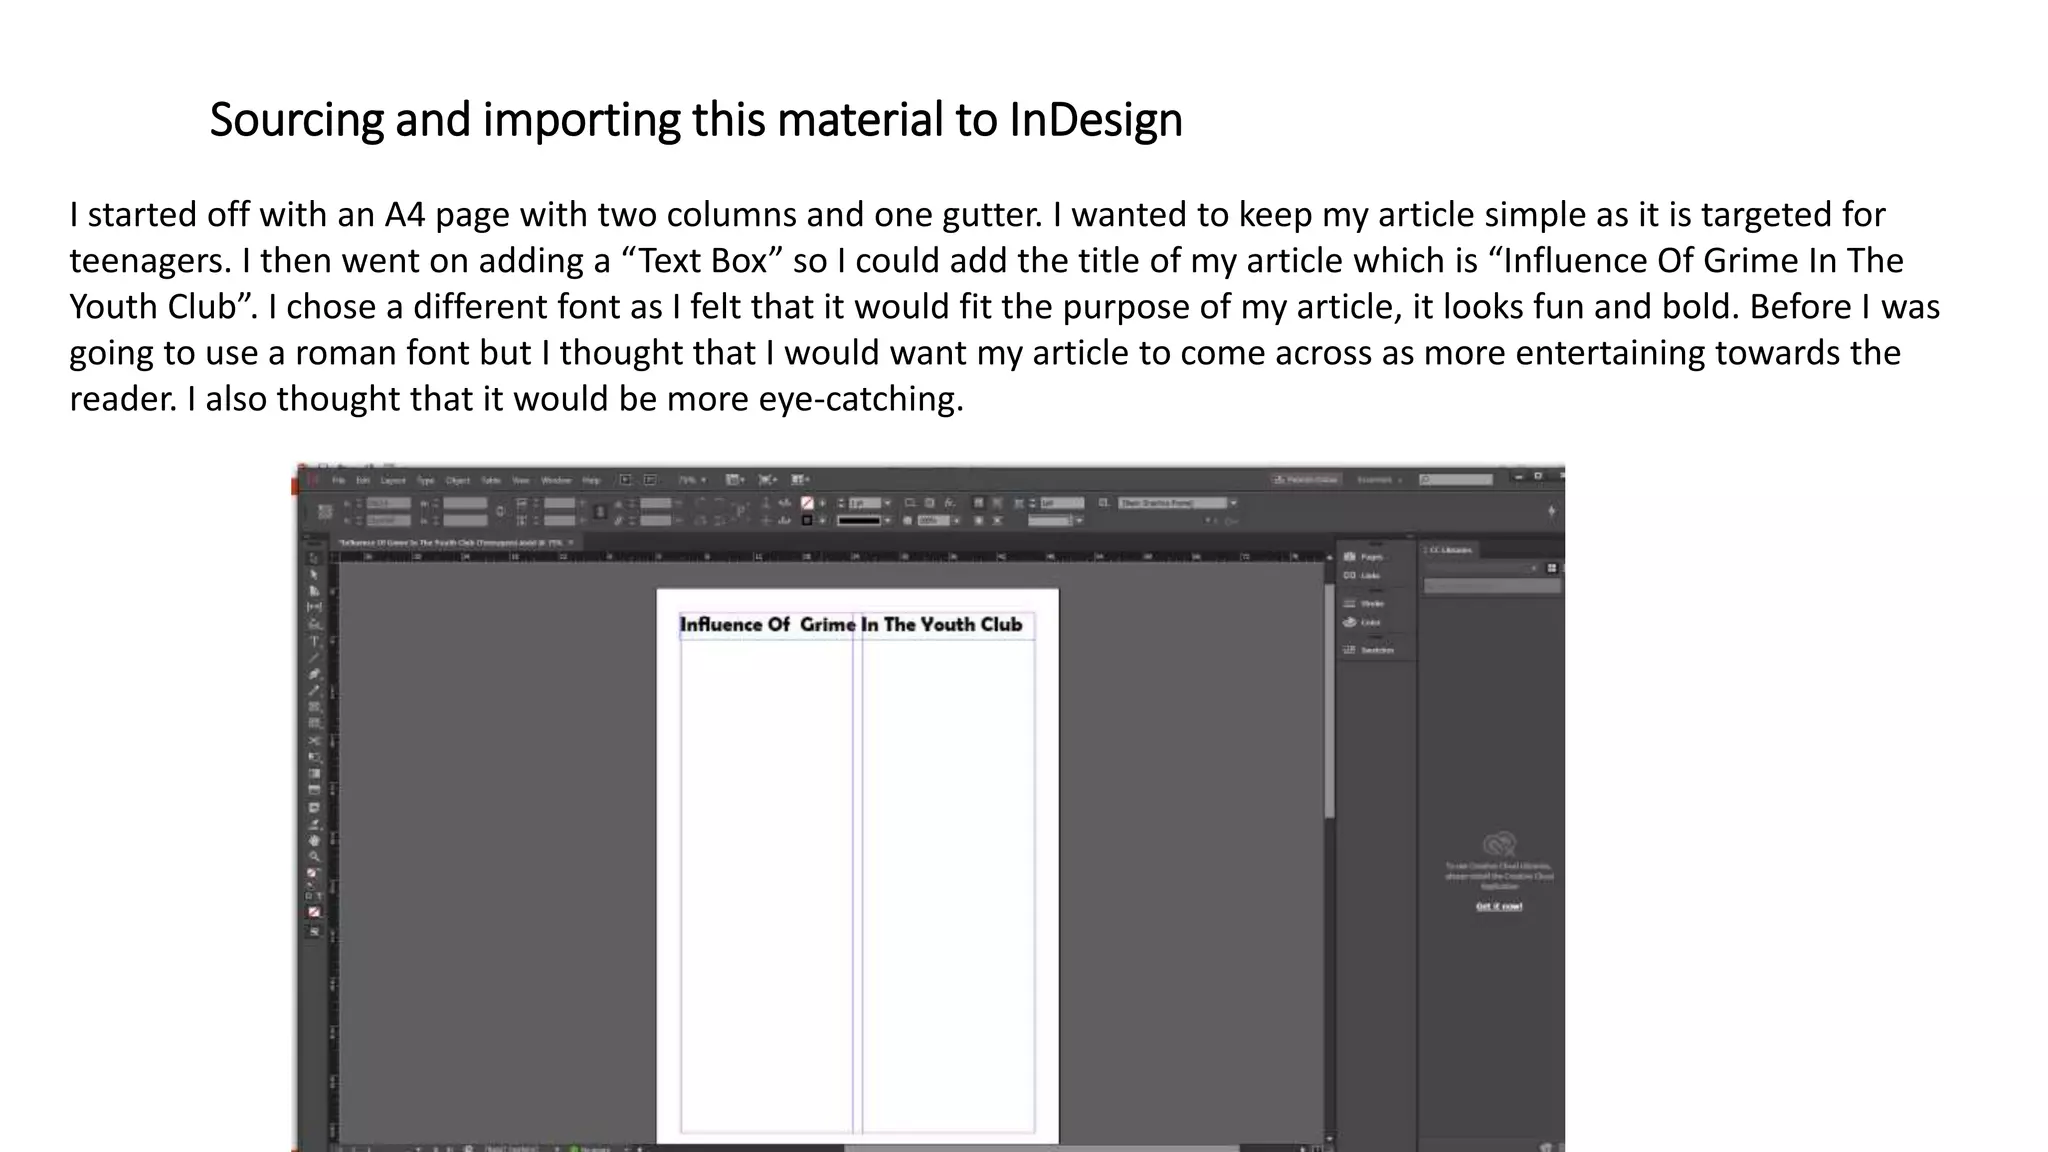The image size is (2048, 1152).
Task: Open the Screen Mode dropdown in the application bar
Action: [x=767, y=480]
